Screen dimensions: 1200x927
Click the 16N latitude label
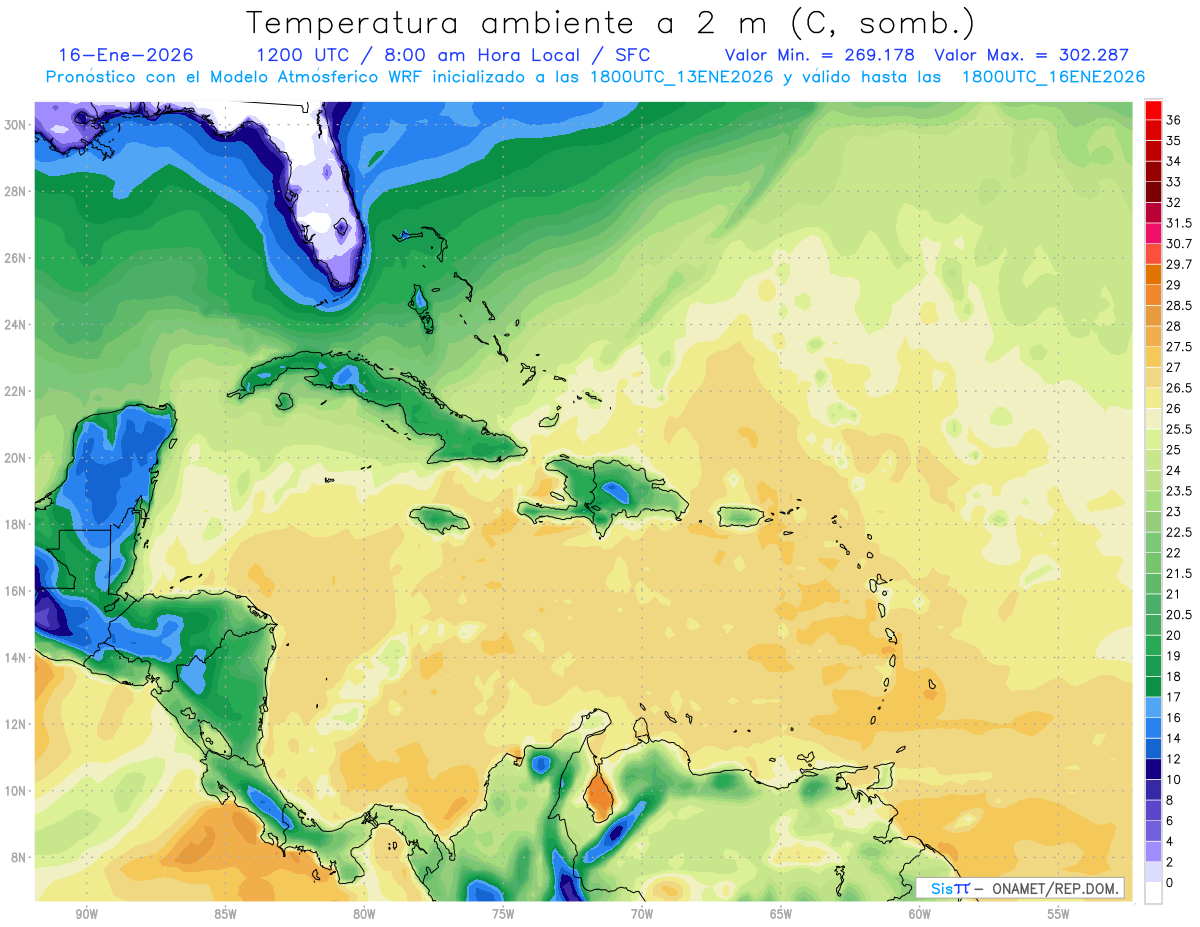[x=15, y=591]
